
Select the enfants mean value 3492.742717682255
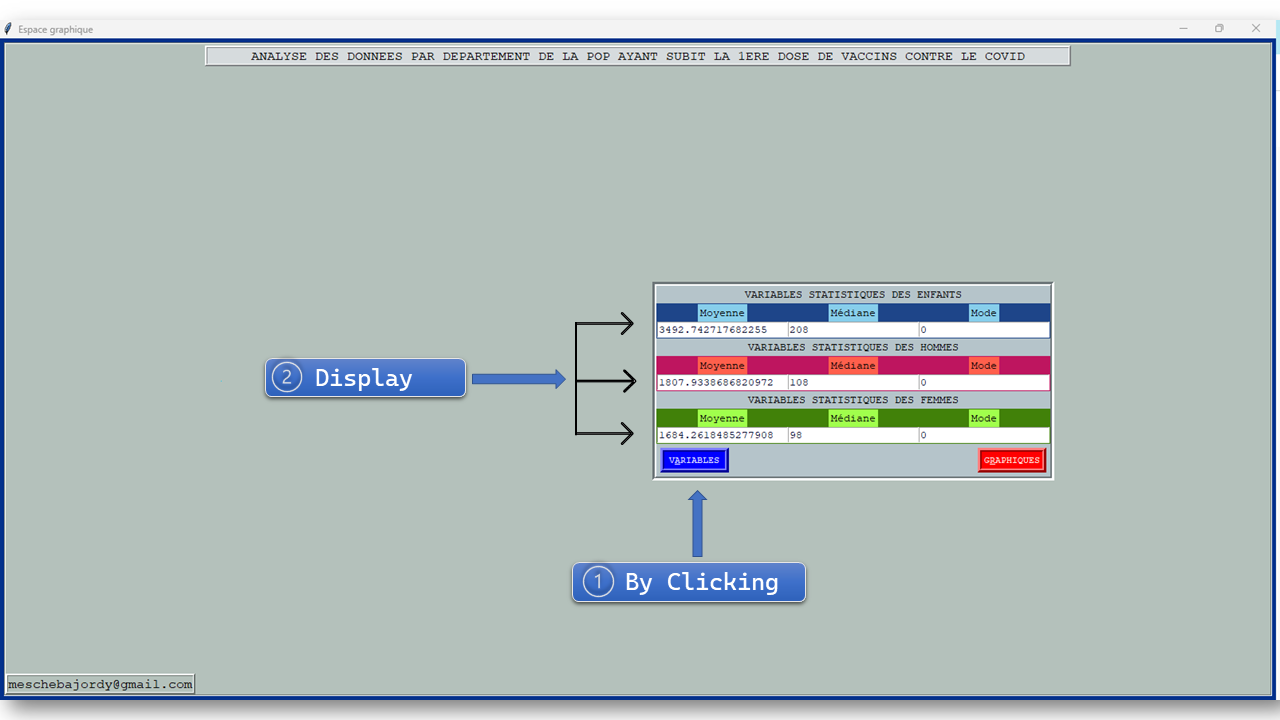(712, 329)
